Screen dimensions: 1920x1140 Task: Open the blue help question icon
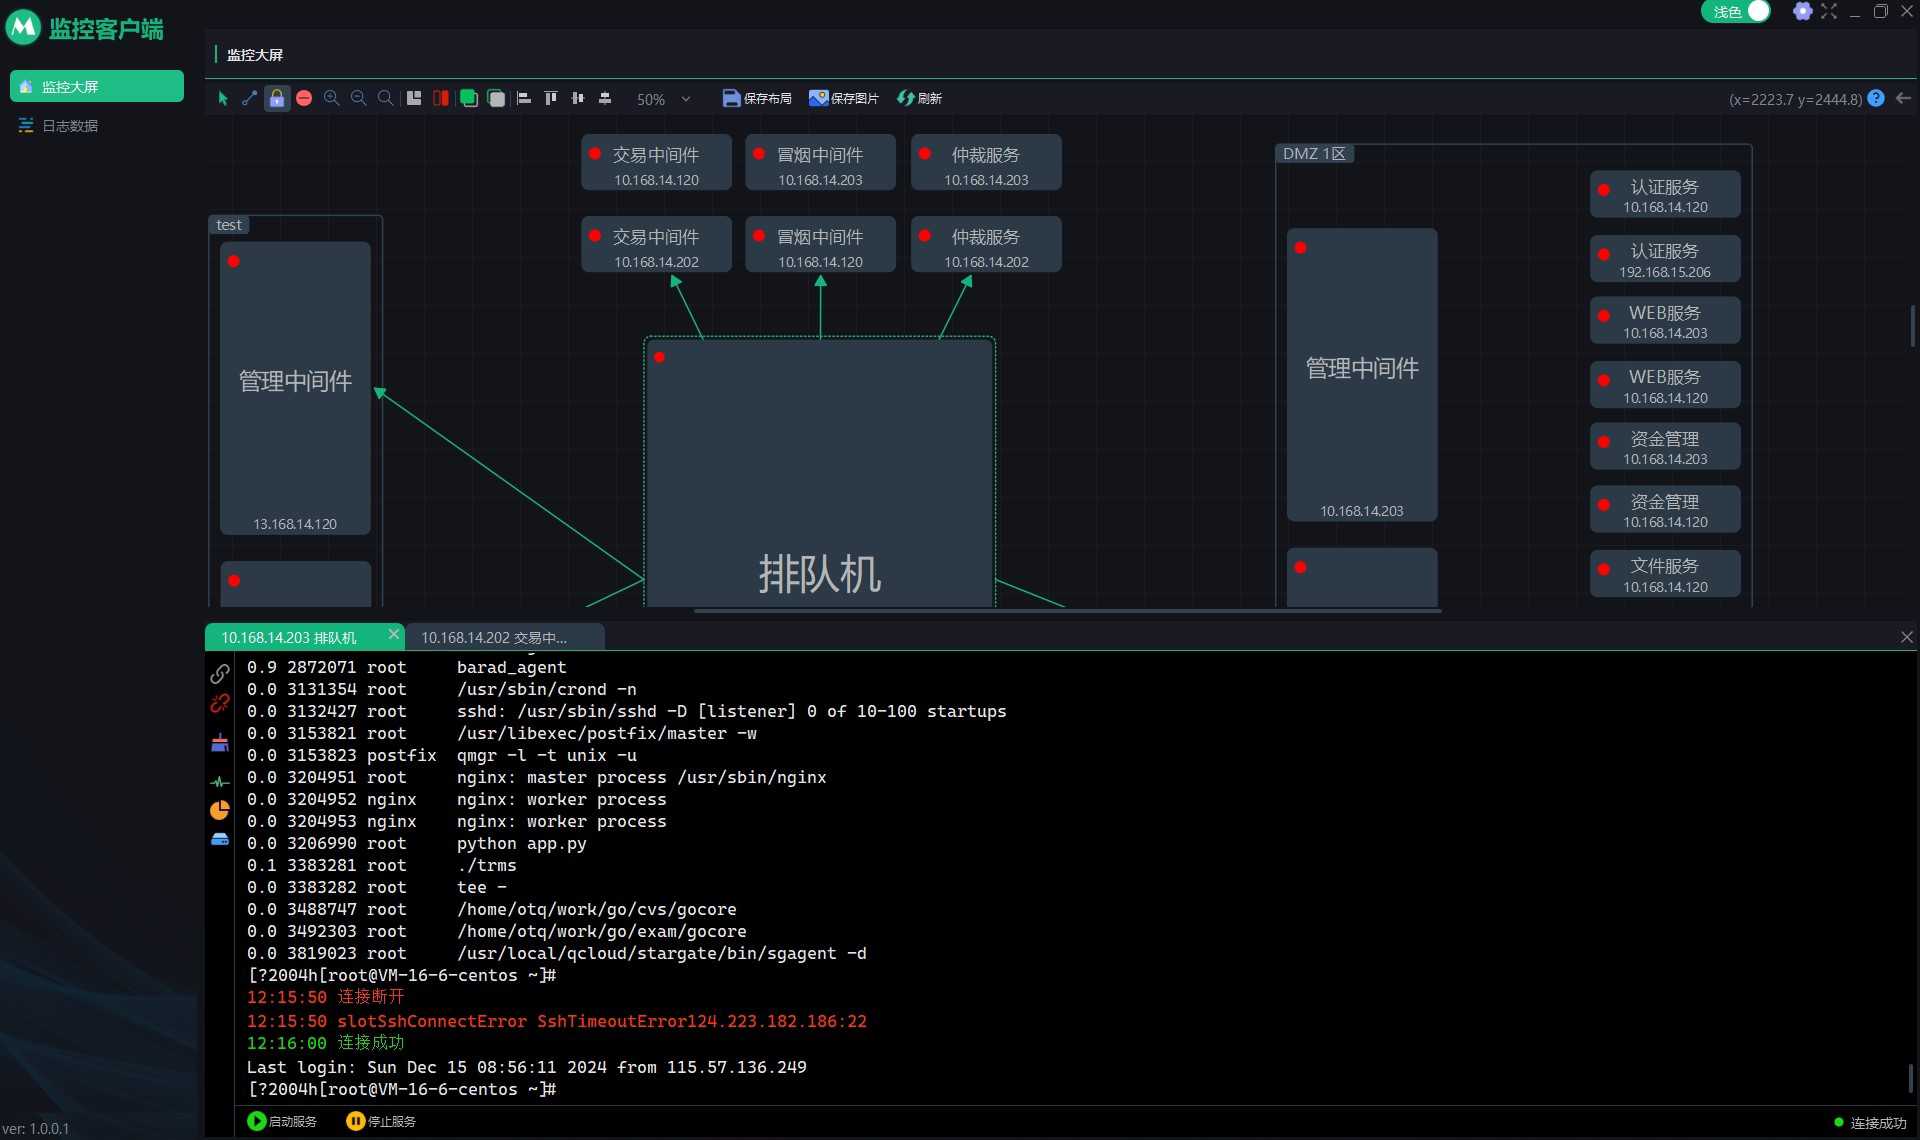[1876, 98]
